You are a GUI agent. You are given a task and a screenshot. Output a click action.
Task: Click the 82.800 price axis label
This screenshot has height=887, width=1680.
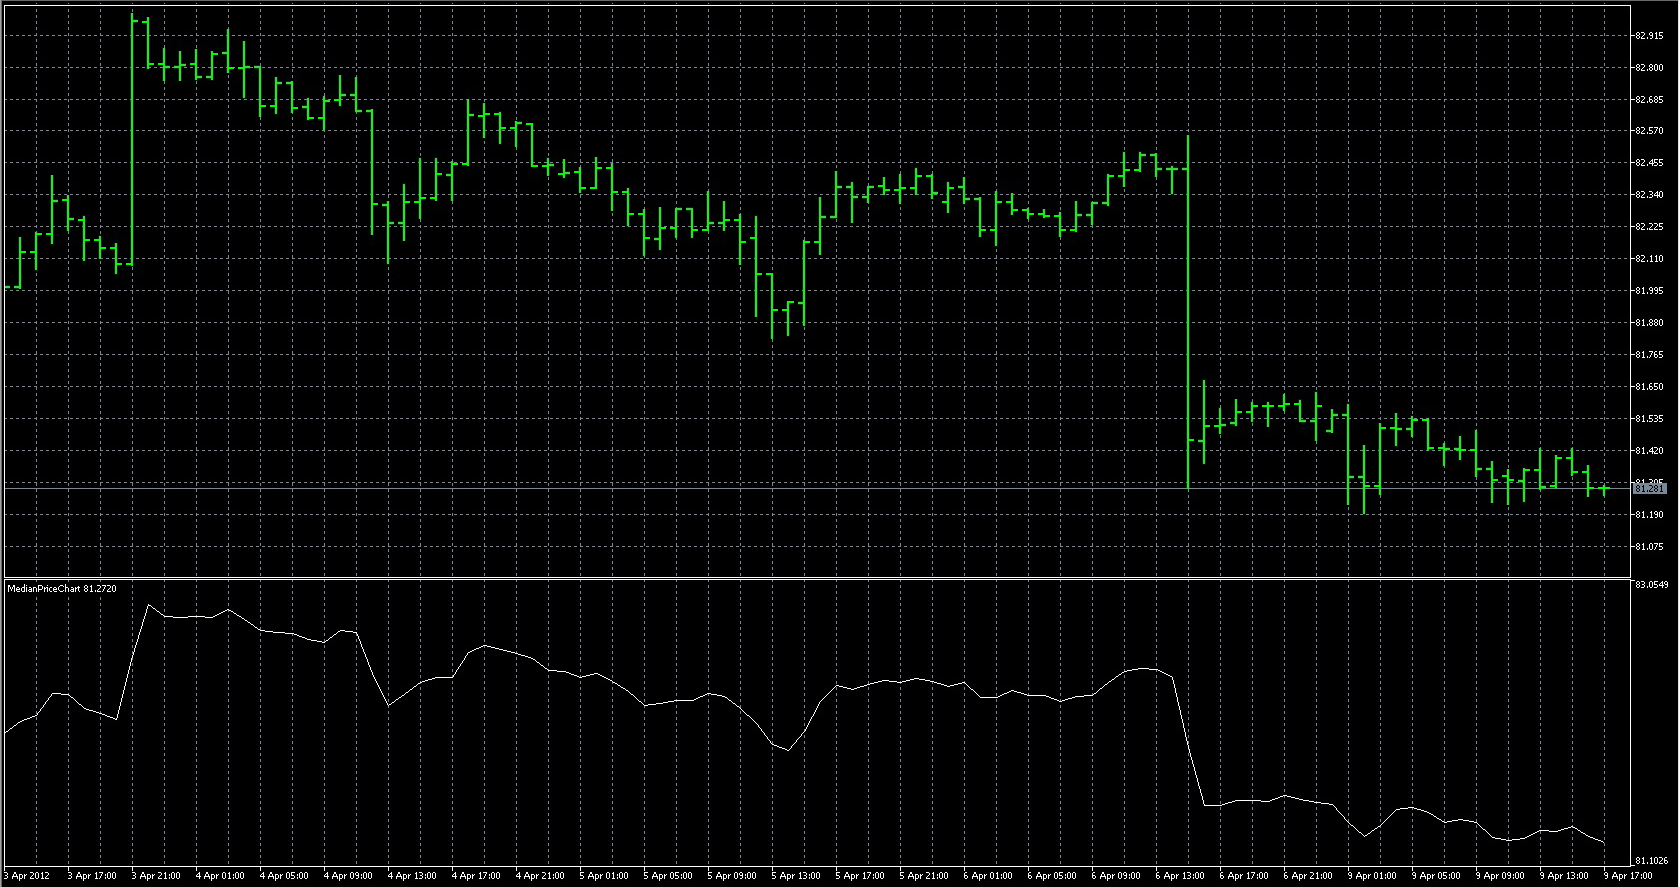[x=1649, y=68]
